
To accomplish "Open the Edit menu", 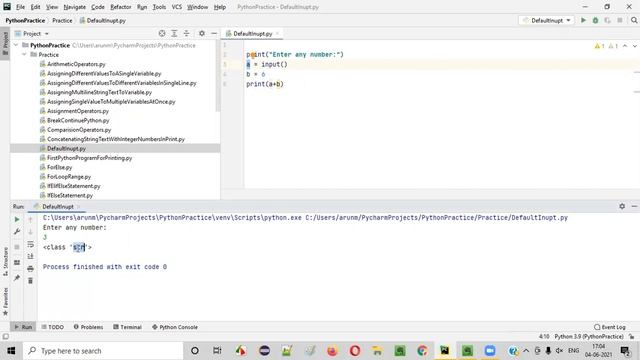I will [x=36, y=7].
